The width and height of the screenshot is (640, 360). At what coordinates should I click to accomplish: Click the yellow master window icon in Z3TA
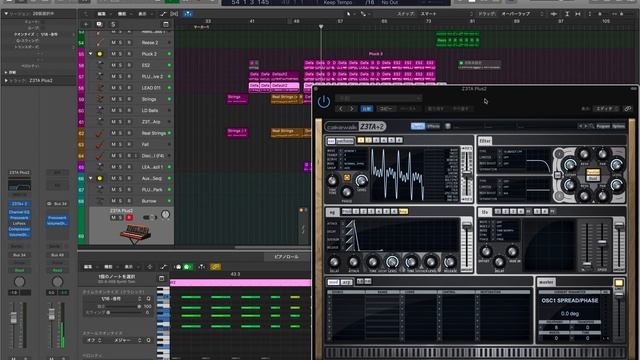pyautogui.click(x=619, y=282)
